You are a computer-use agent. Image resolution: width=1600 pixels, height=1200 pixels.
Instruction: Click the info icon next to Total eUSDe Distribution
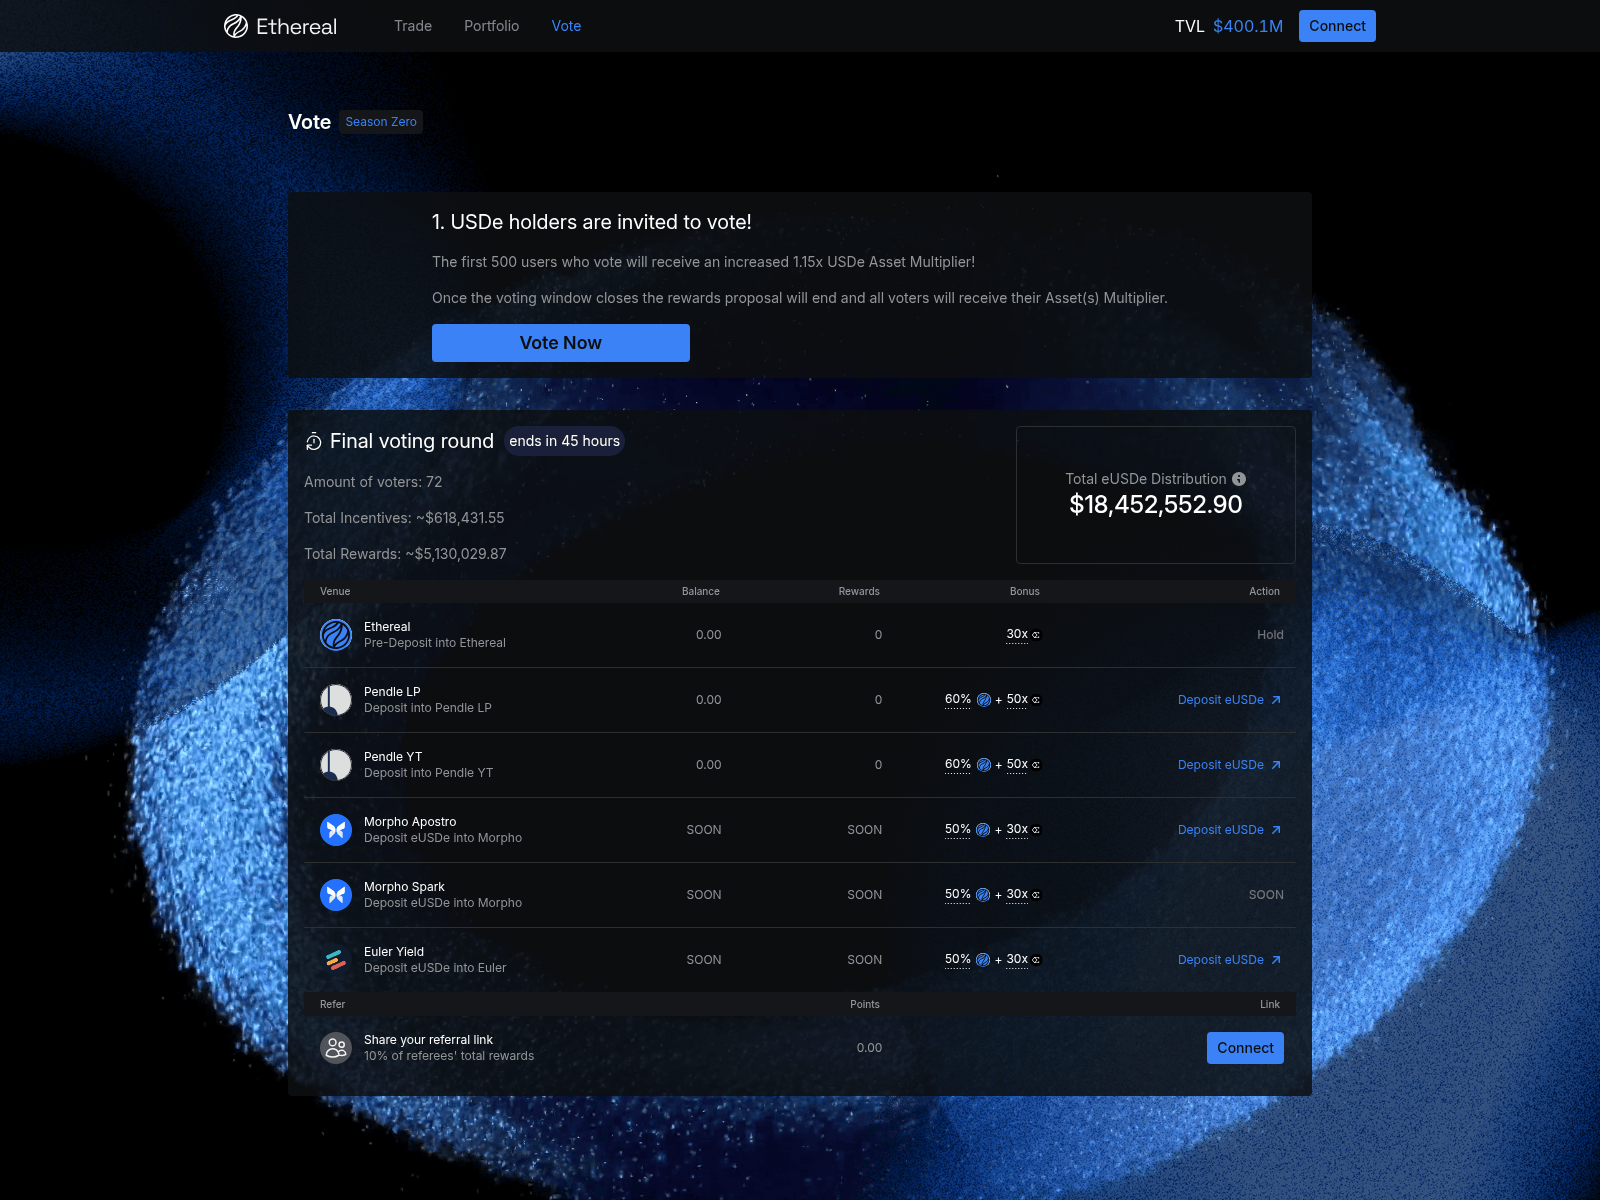point(1239,479)
